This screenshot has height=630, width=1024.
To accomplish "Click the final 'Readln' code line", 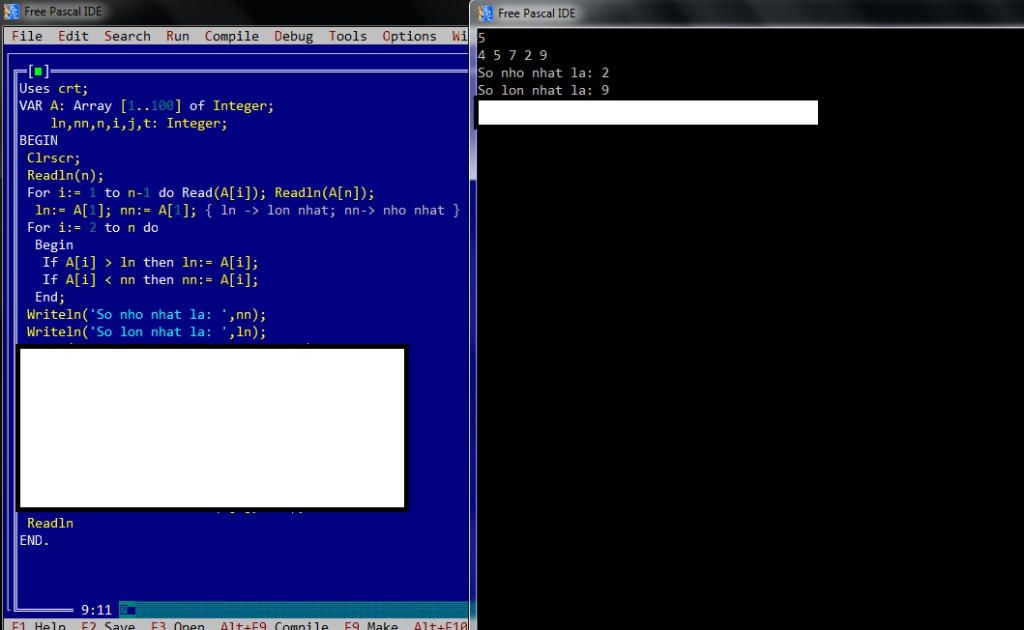I will point(50,523).
